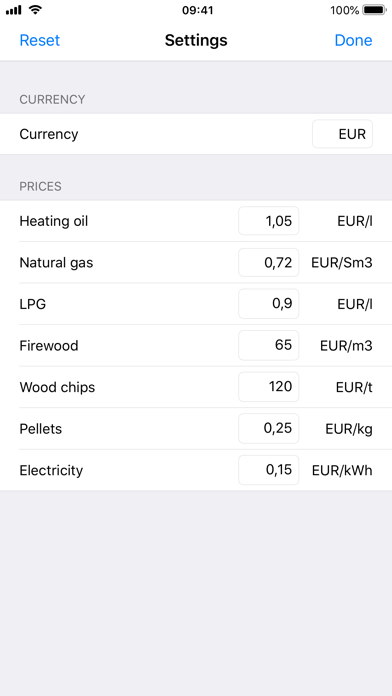Edit the Firewood price field
The width and height of the screenshot is (392, 696).
269,345
